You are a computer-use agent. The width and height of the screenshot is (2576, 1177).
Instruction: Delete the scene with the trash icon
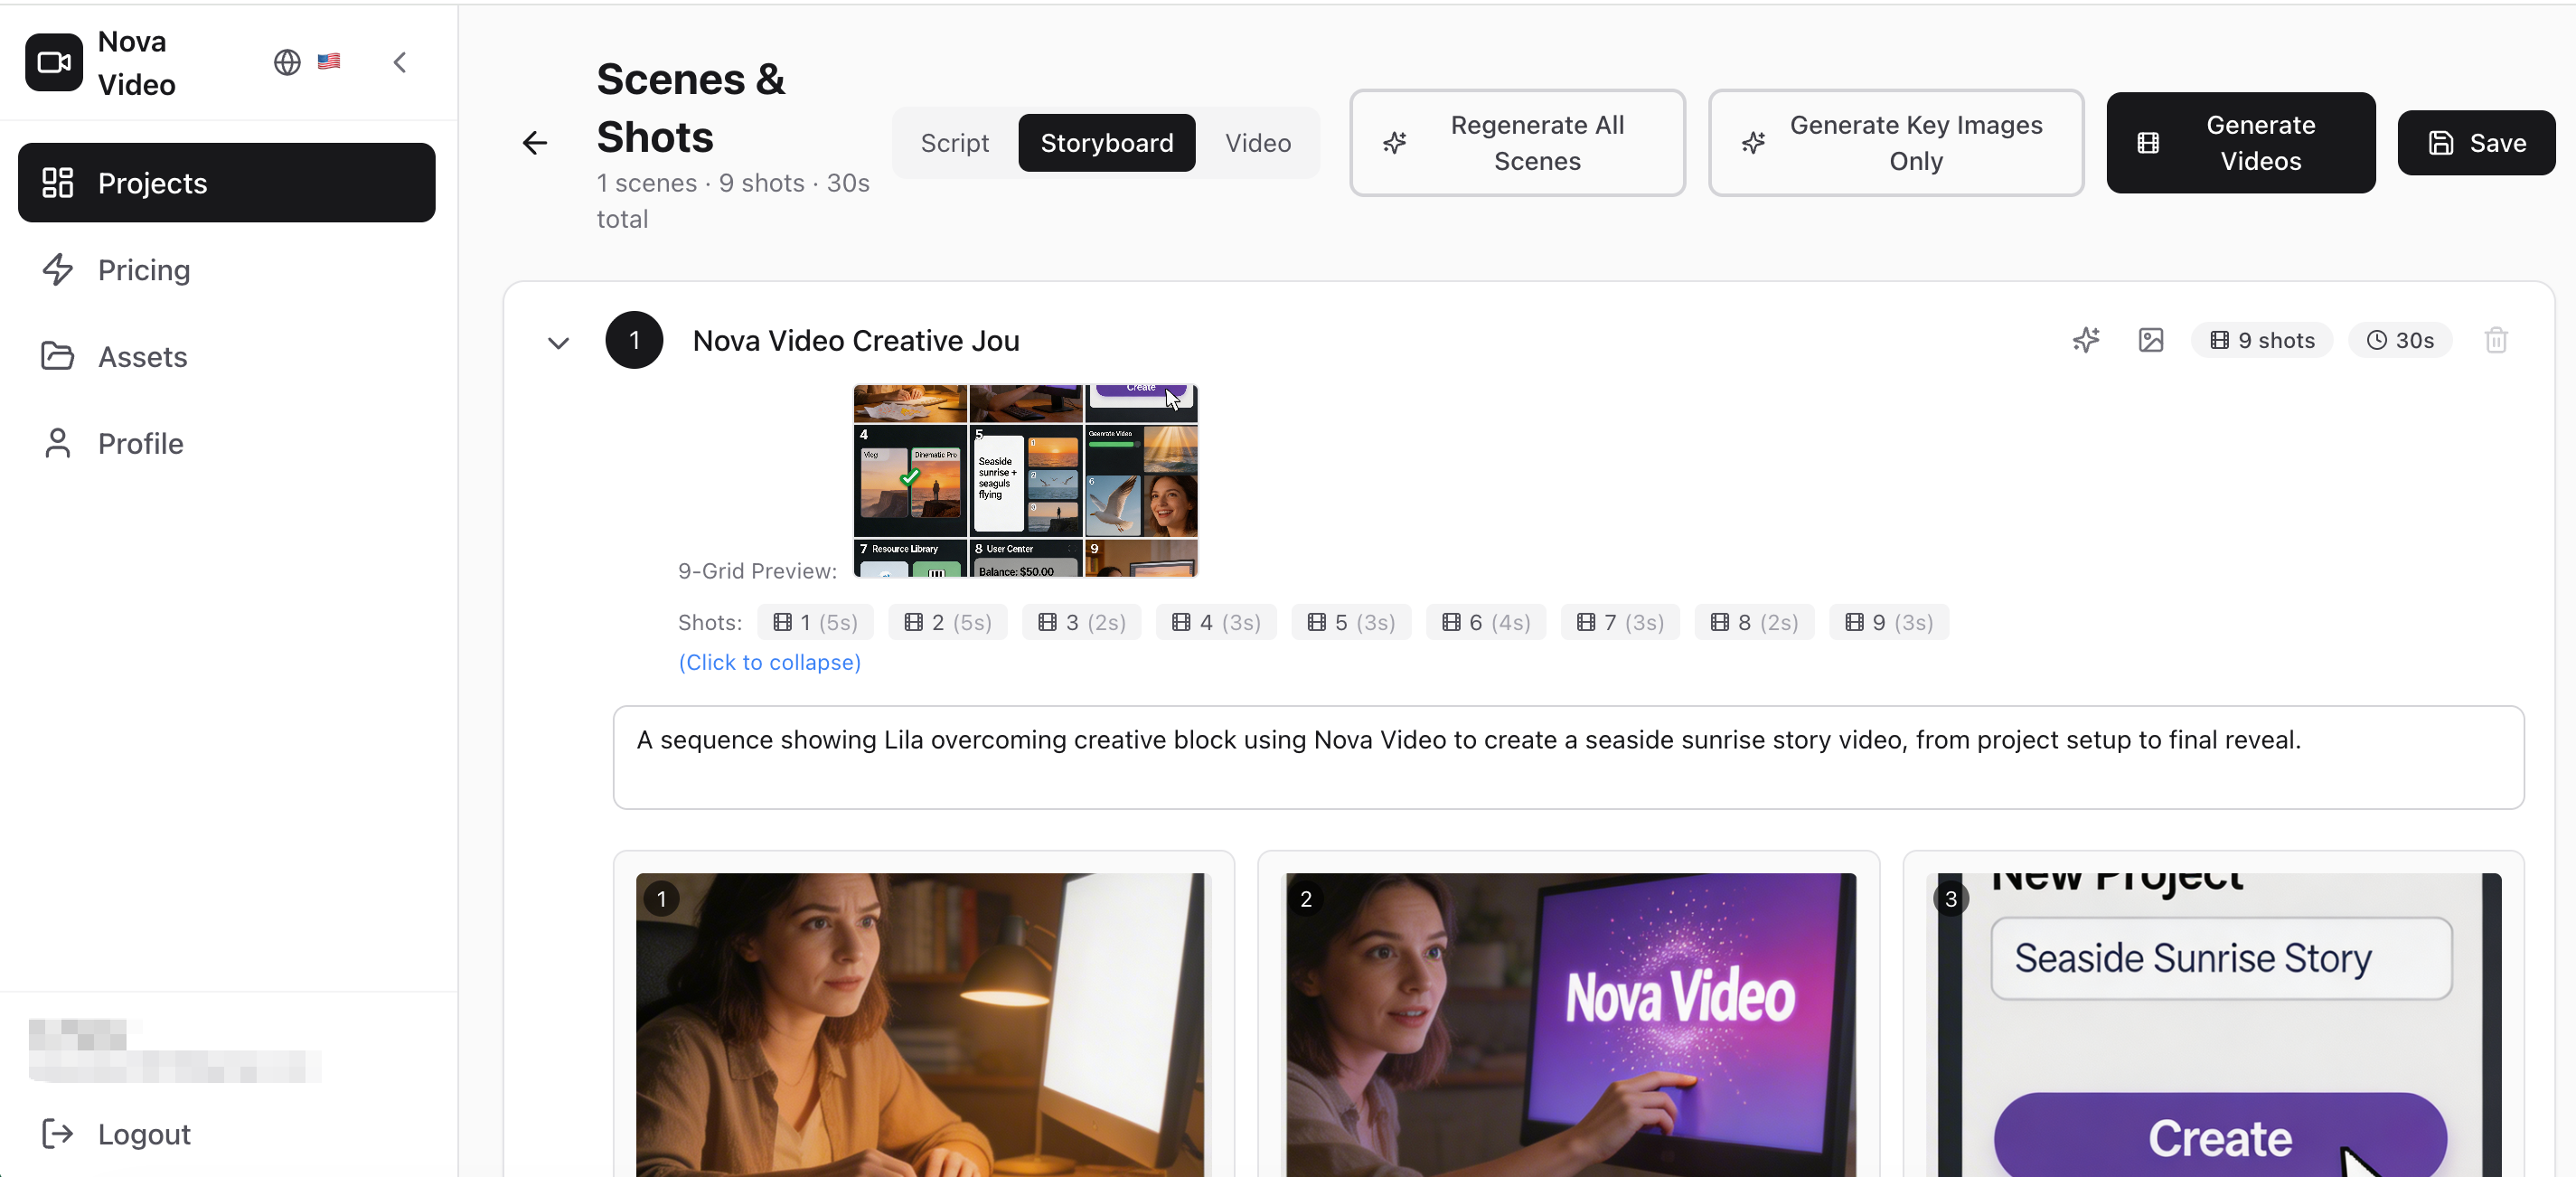pyautogui.click(x=2496, y=340)
